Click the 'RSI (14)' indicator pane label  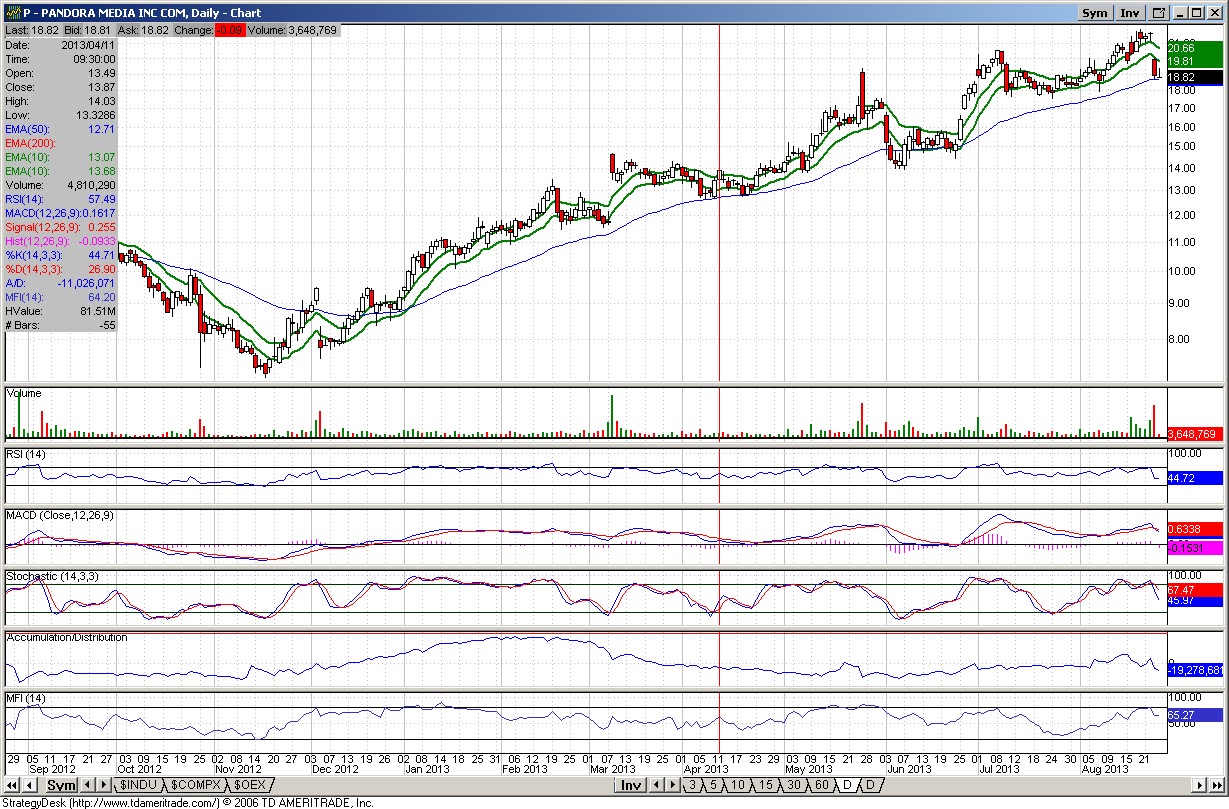(x=26, y=455)
